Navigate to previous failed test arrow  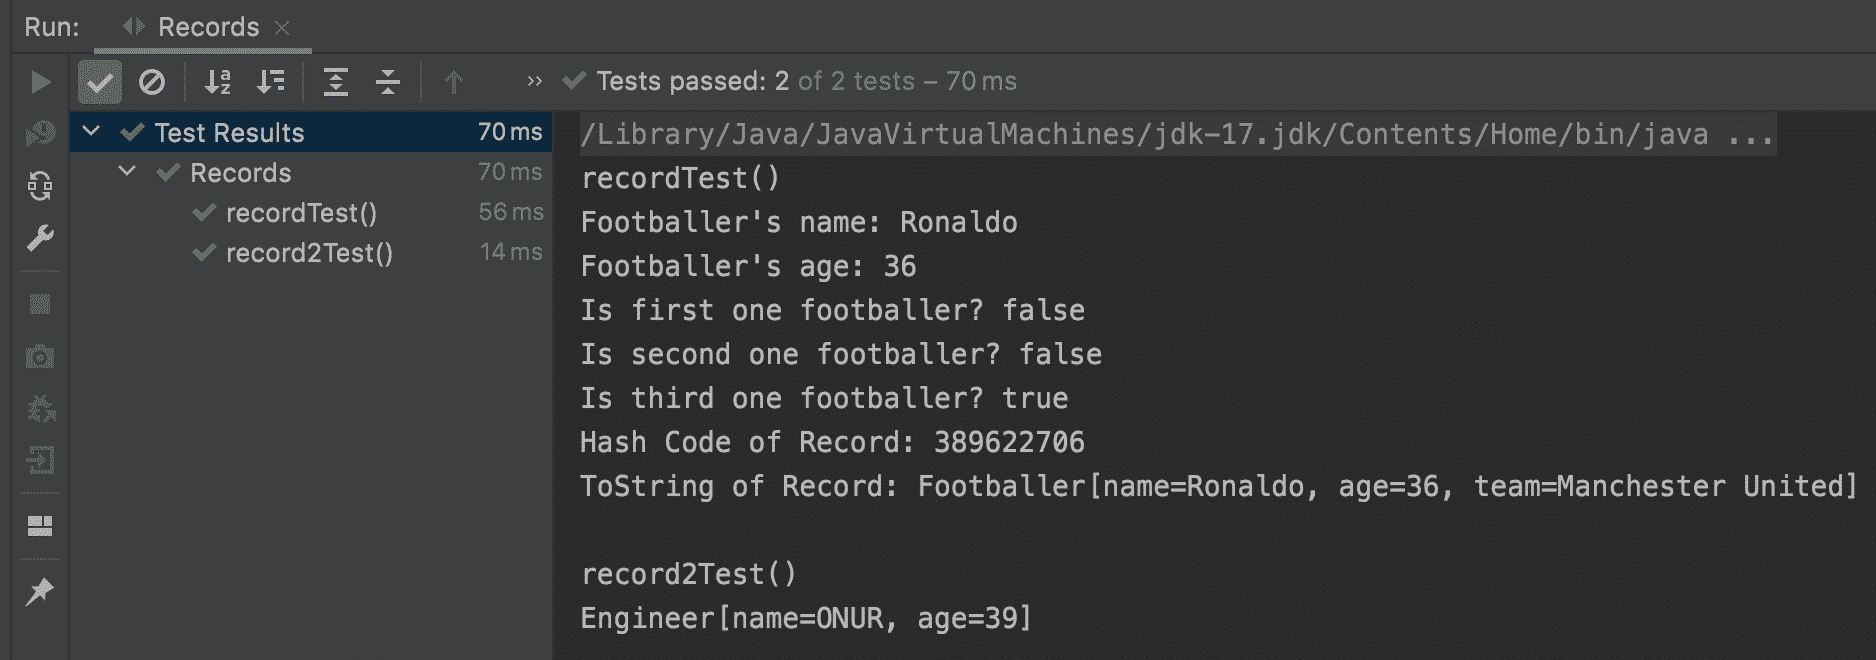click(x=452, y=82)
